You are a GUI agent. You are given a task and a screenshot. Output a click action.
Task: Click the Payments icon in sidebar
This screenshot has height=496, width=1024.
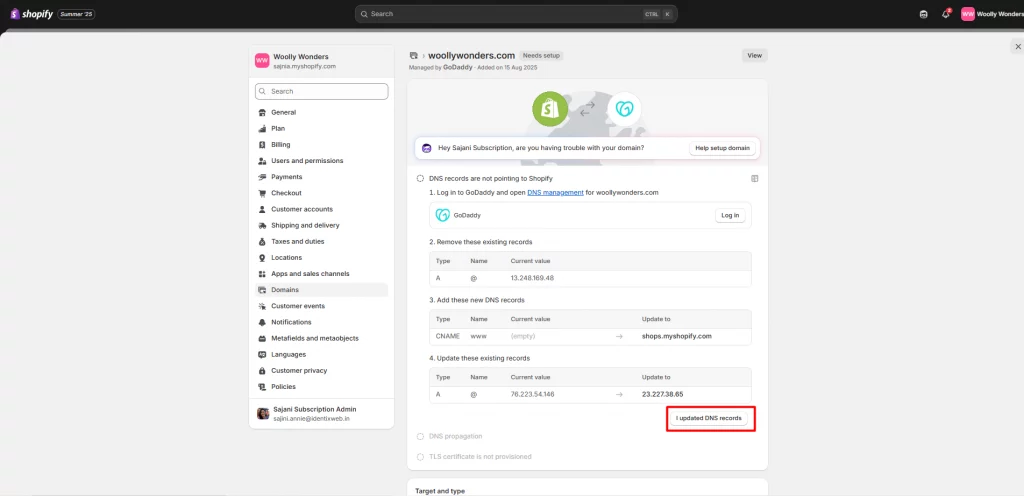tap(263, 177)
